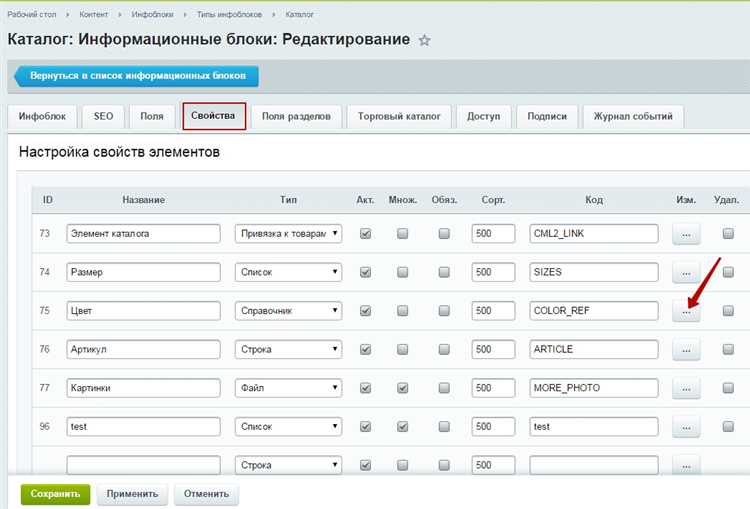750x509 pixels.
Task: Open type dropdown for Артикул property
Action: [288, 349]
